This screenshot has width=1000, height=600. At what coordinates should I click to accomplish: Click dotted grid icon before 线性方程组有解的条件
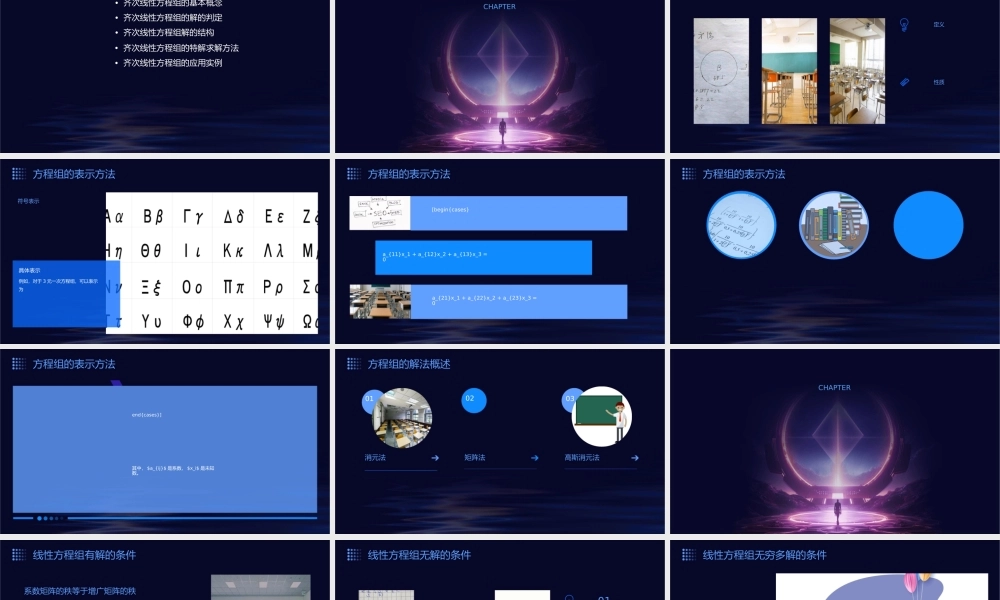click(18, 555)
